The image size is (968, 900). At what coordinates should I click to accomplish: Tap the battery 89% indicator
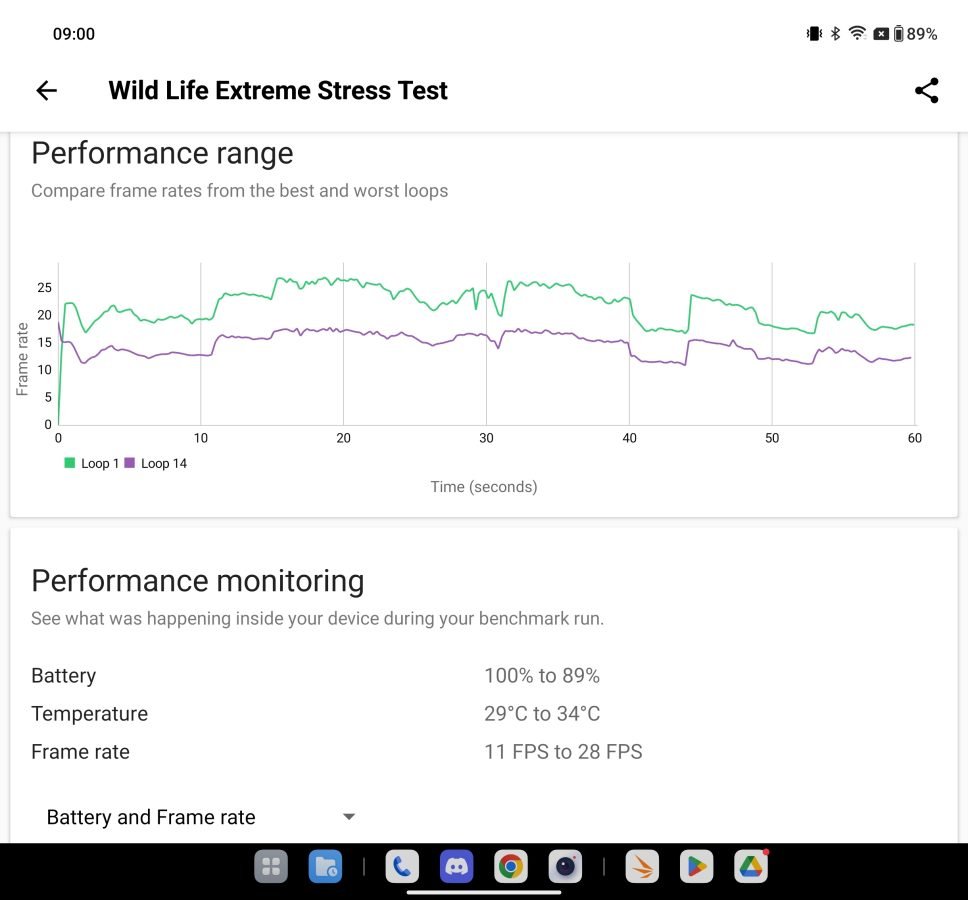tap(914, 34)
